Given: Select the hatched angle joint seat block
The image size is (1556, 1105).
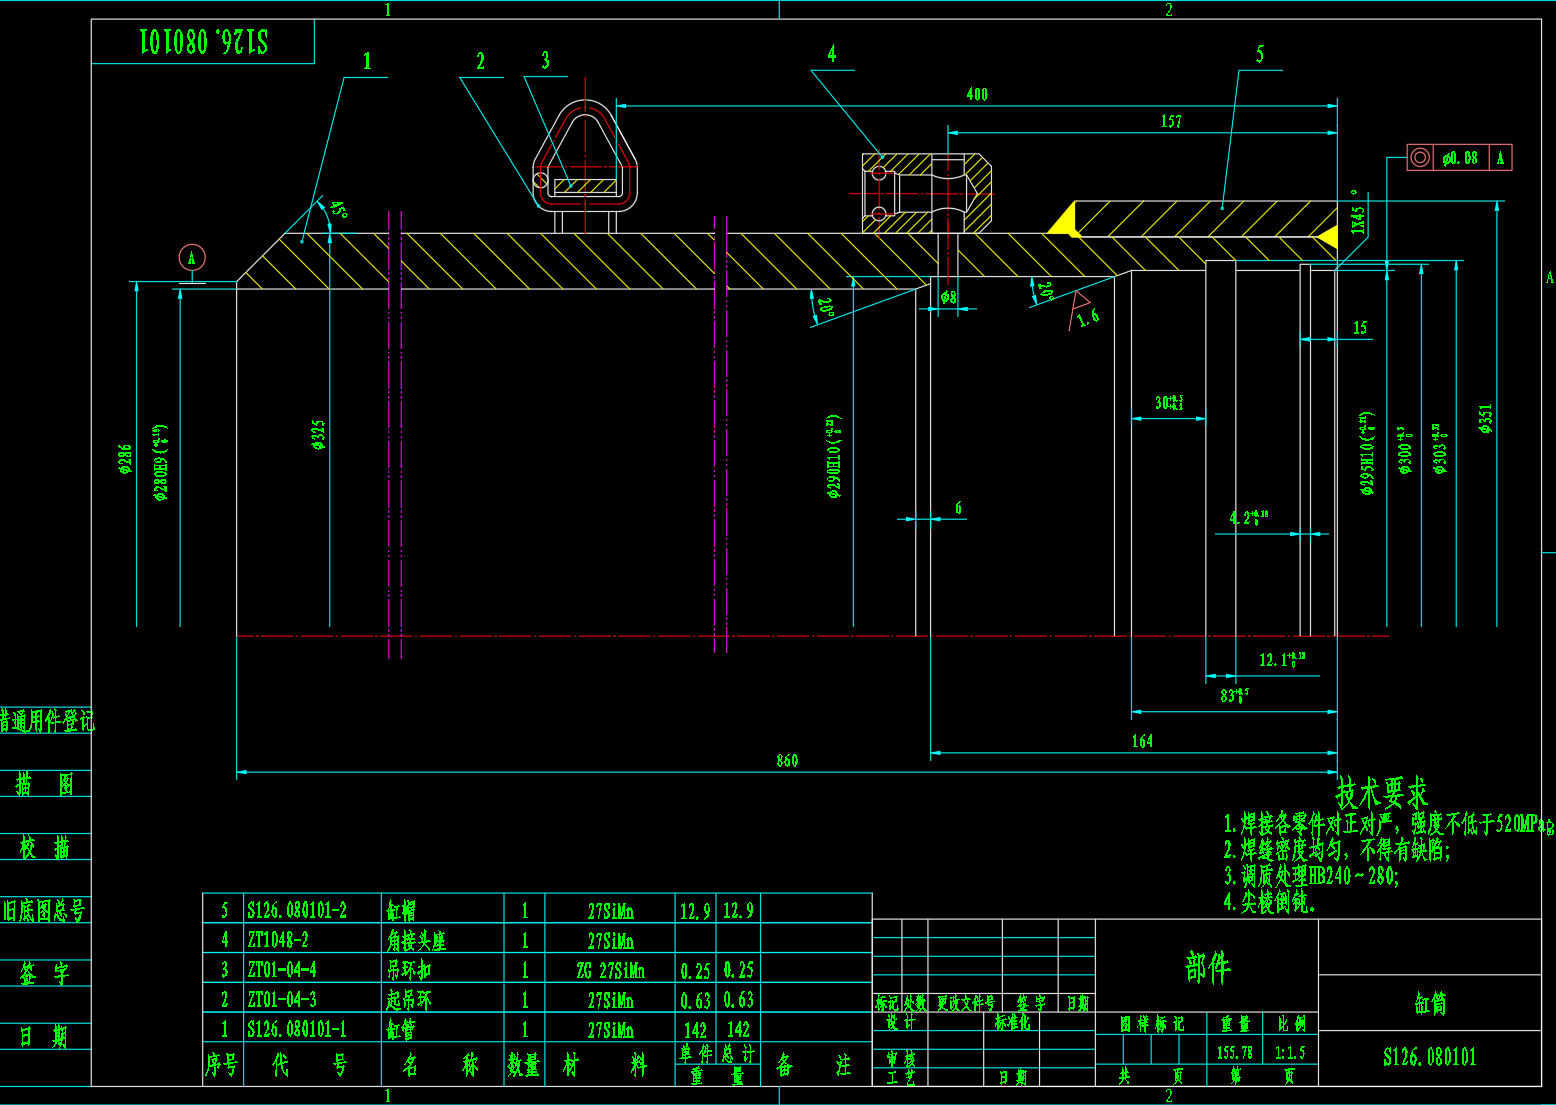Looking at the screenshot, I should pos(926,193).
